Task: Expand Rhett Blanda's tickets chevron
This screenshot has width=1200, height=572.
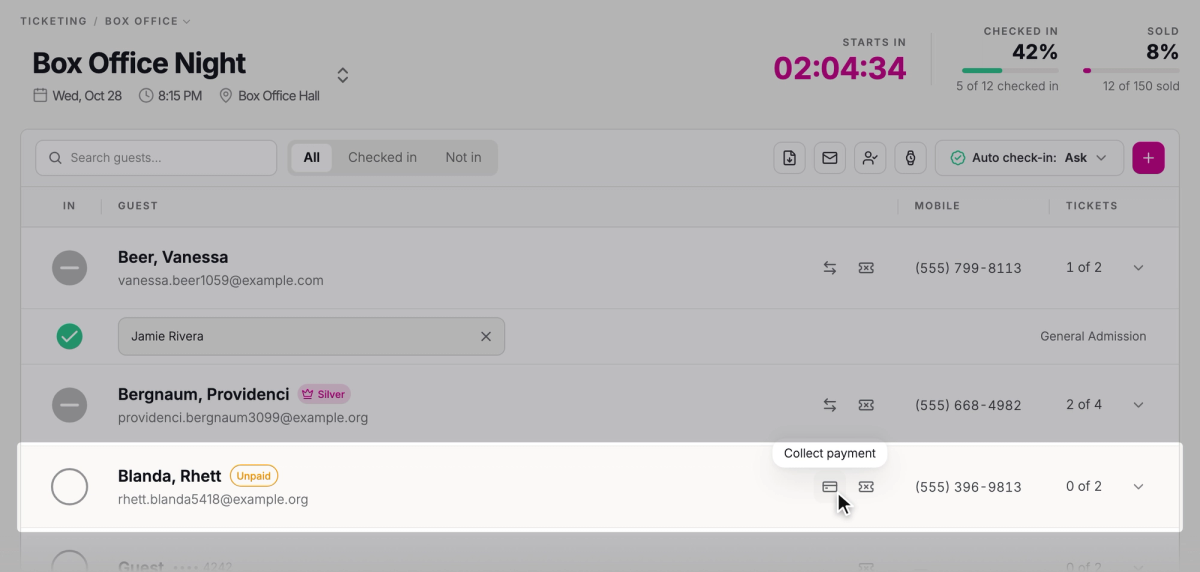Action: [x=1138, y=487]
